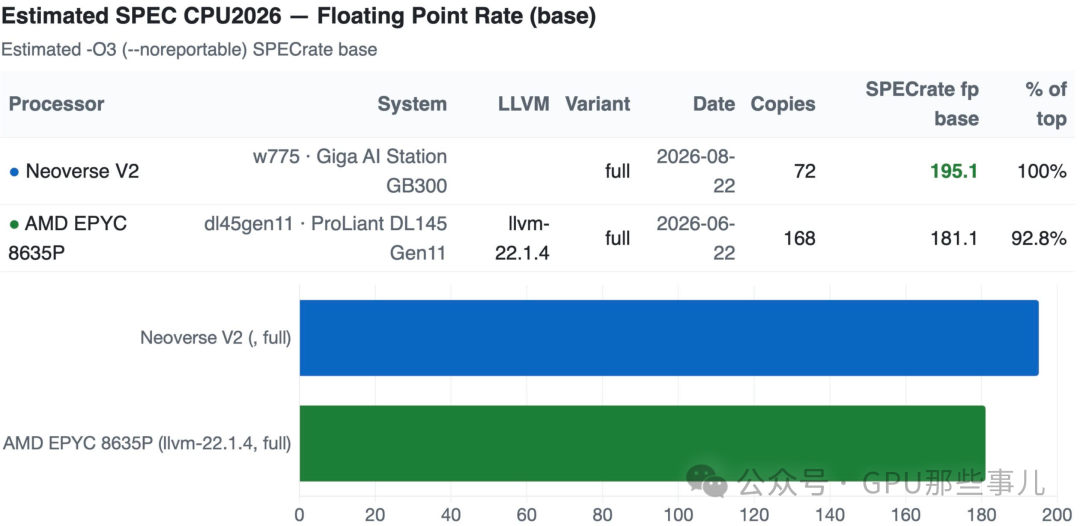
Task: Sort table by System column header
Action: tap(412, 104)
